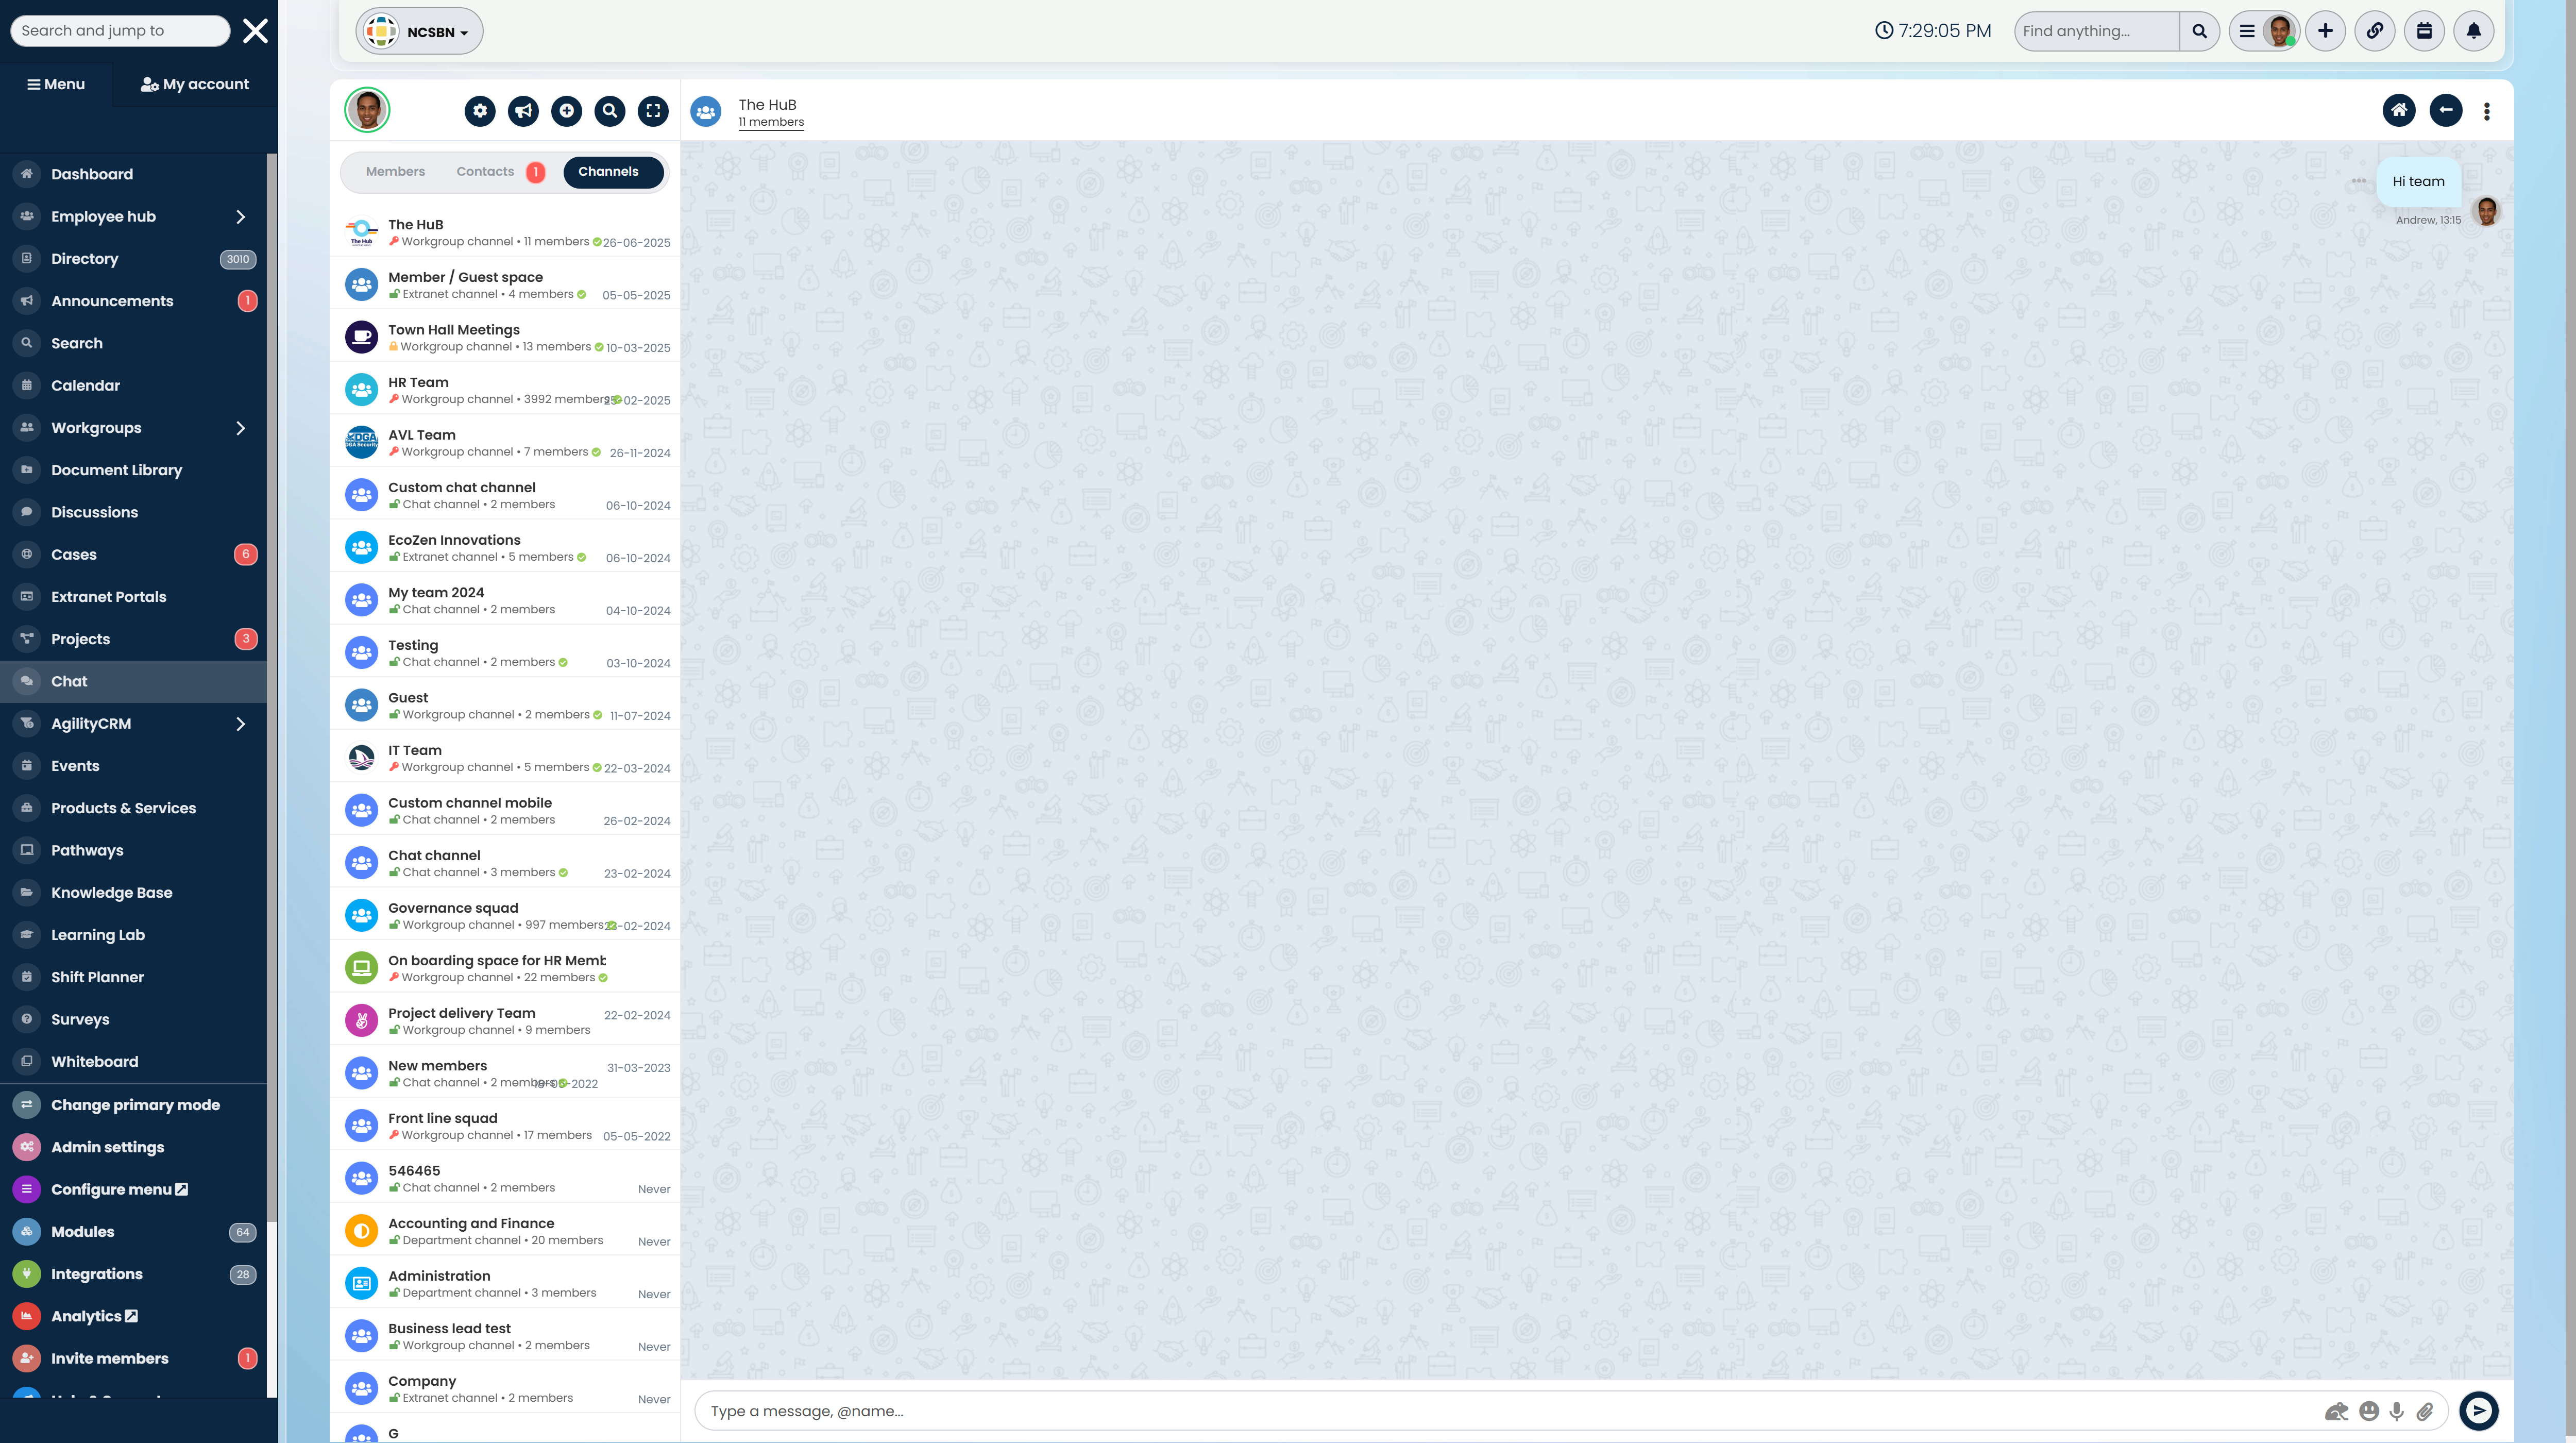Expand the Workgroups submenu chevron
2576x1443 pixels.
coord(240,428)
